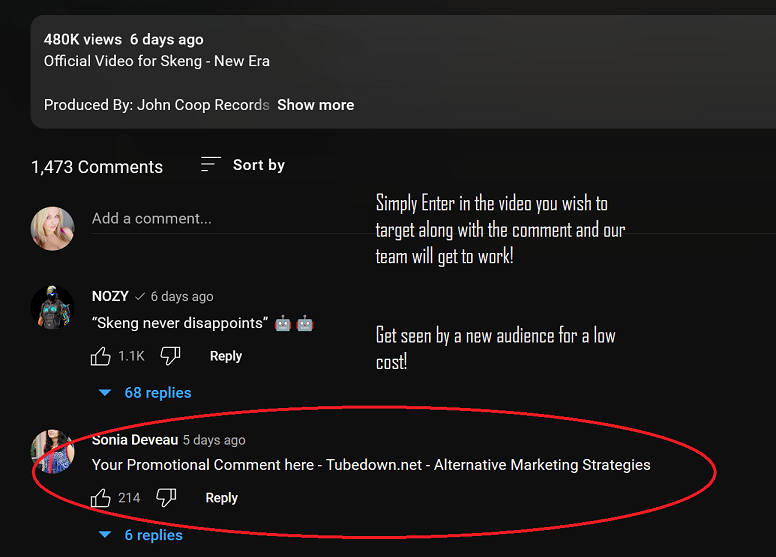Open the Sort by comments menu
The image size is (776, 557).
tap(243, 165)
